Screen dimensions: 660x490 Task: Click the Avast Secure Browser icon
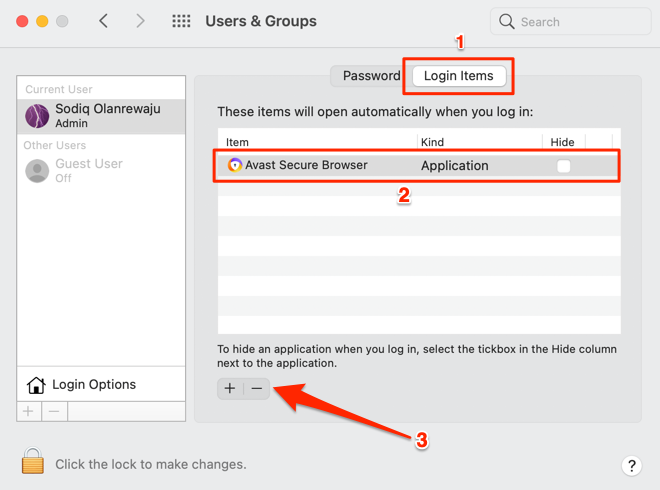coord(234,165)
